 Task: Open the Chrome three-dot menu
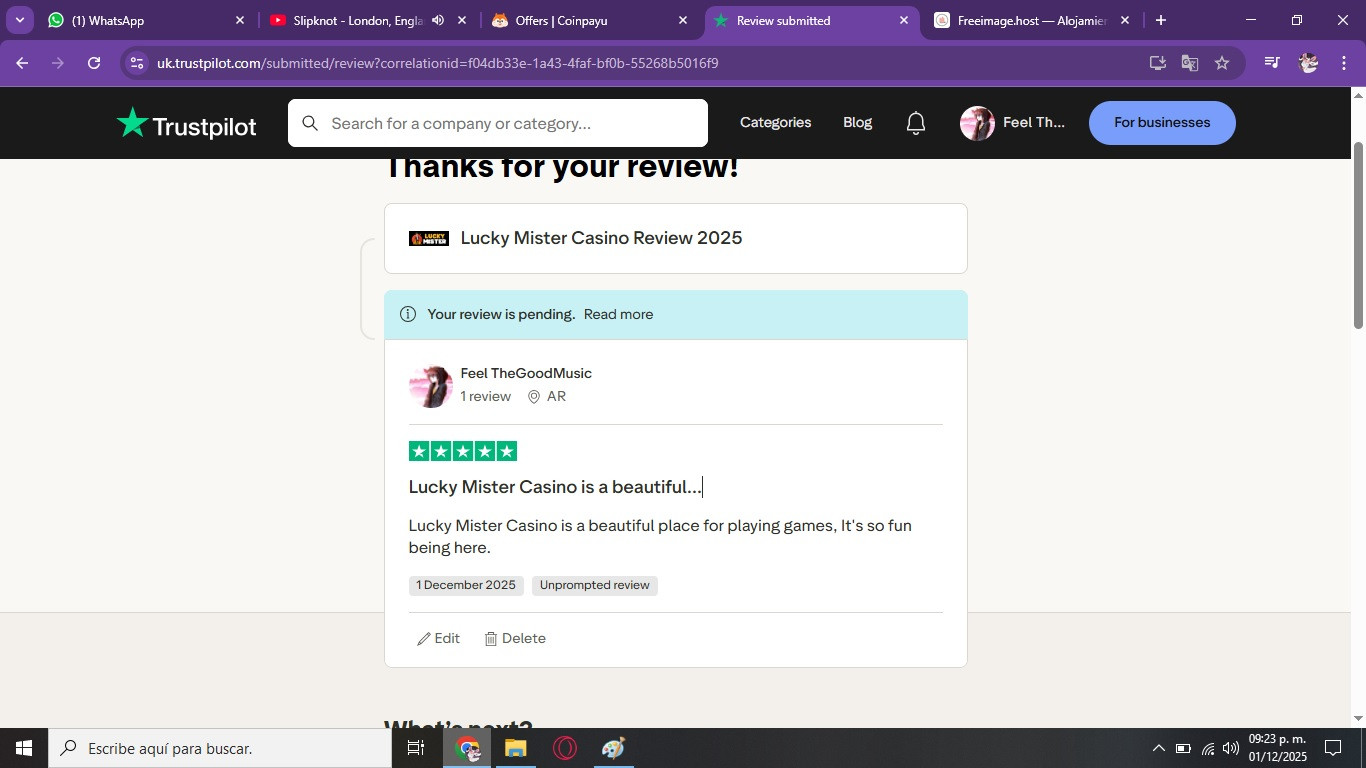pyautogui.click(x=1342, y=63)
